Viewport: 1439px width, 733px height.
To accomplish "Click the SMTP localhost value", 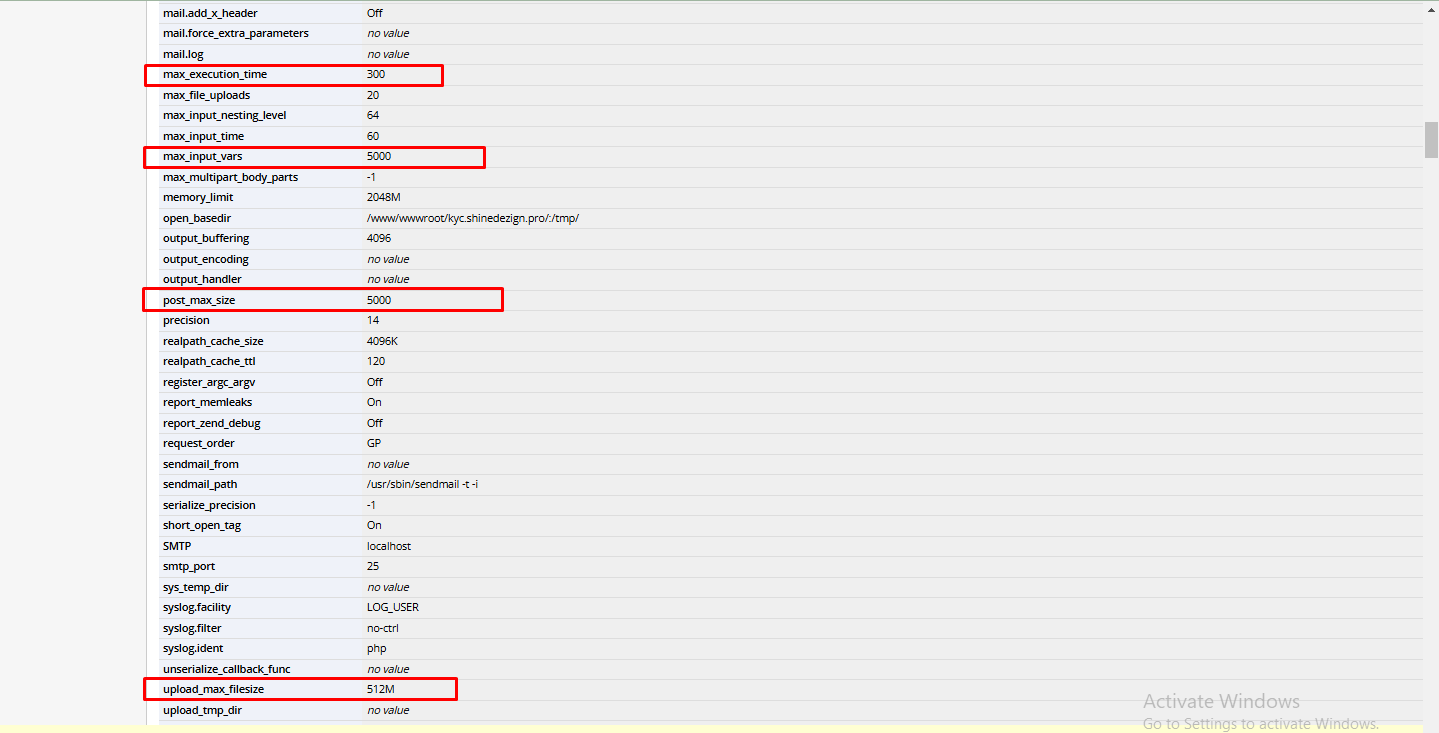I will (x=389, y=547).
